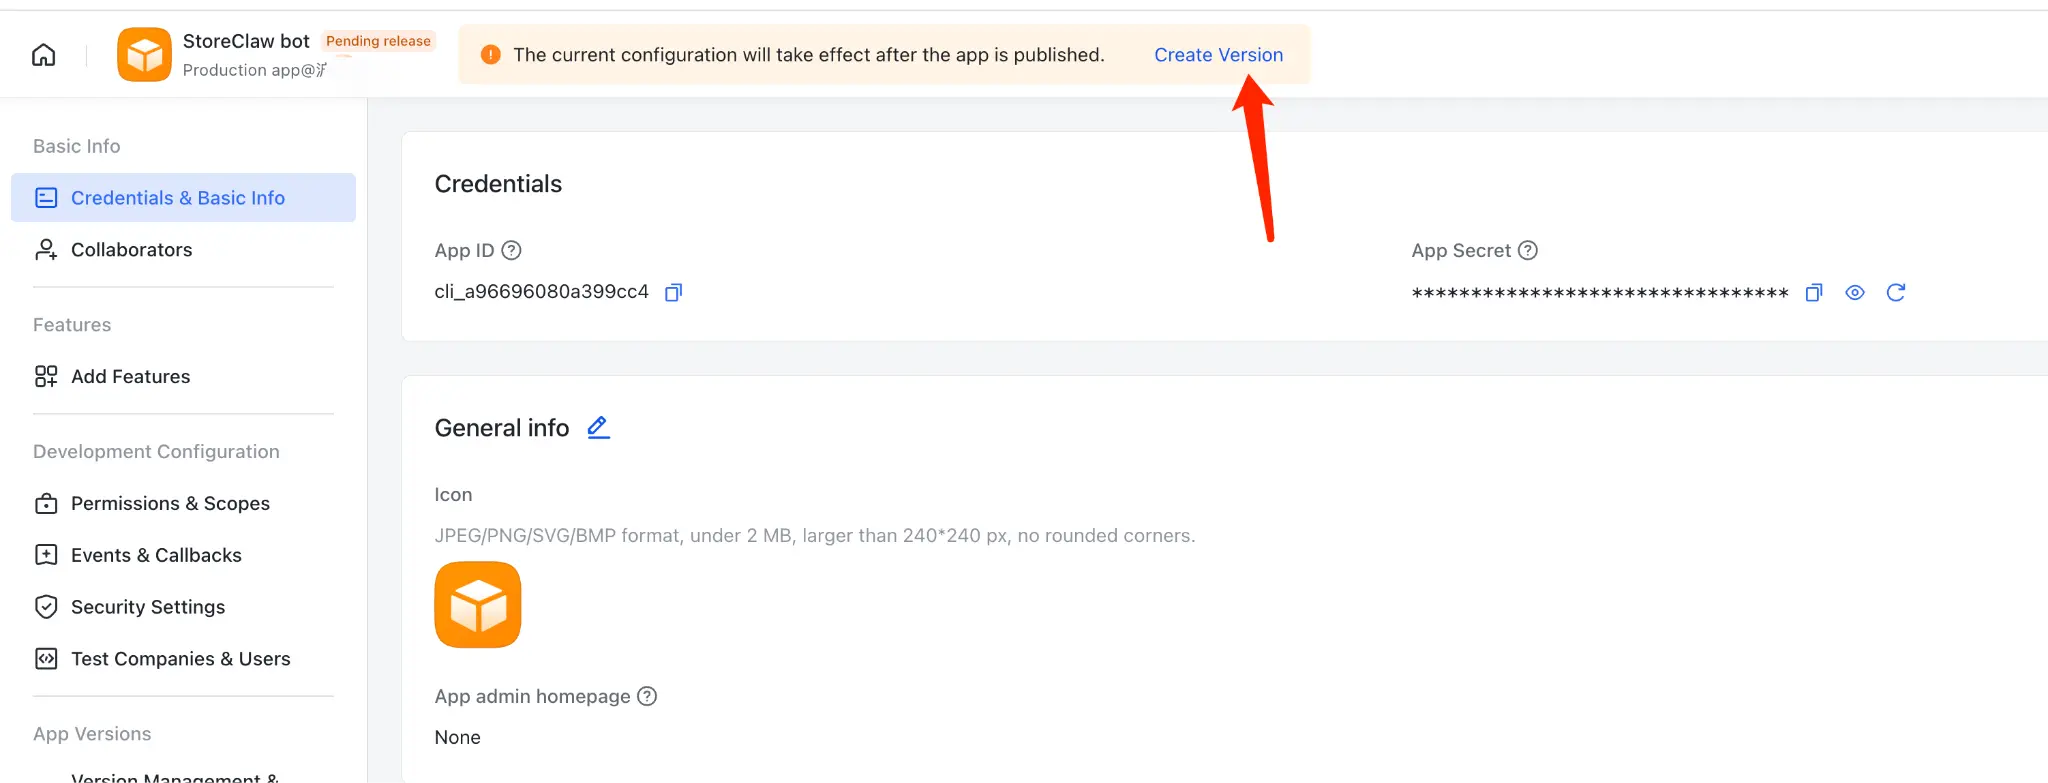Click the None value under App admin homepage
The image size is (2048, 783).
457,738
